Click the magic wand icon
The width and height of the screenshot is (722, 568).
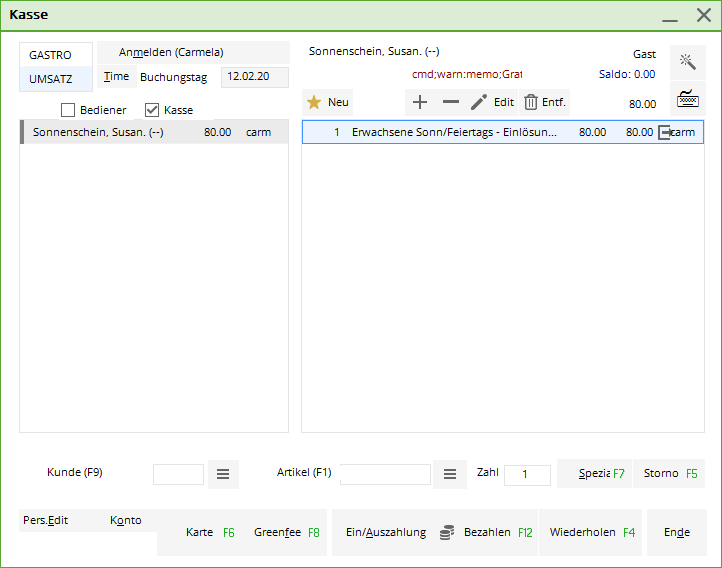[x=687, y=62]
